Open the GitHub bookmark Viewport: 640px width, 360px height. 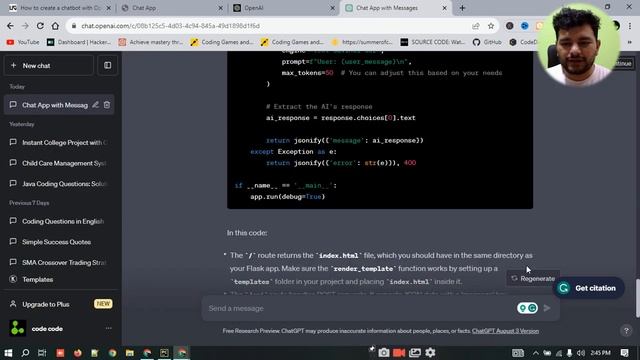[x=487, y=42]
